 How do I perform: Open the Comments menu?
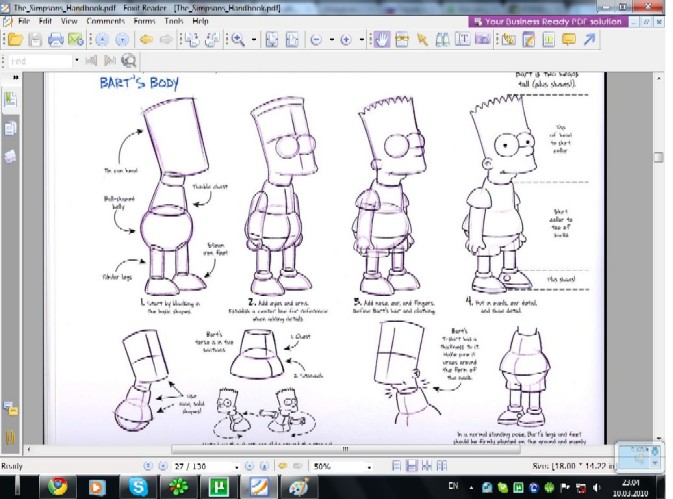point(106,21)
